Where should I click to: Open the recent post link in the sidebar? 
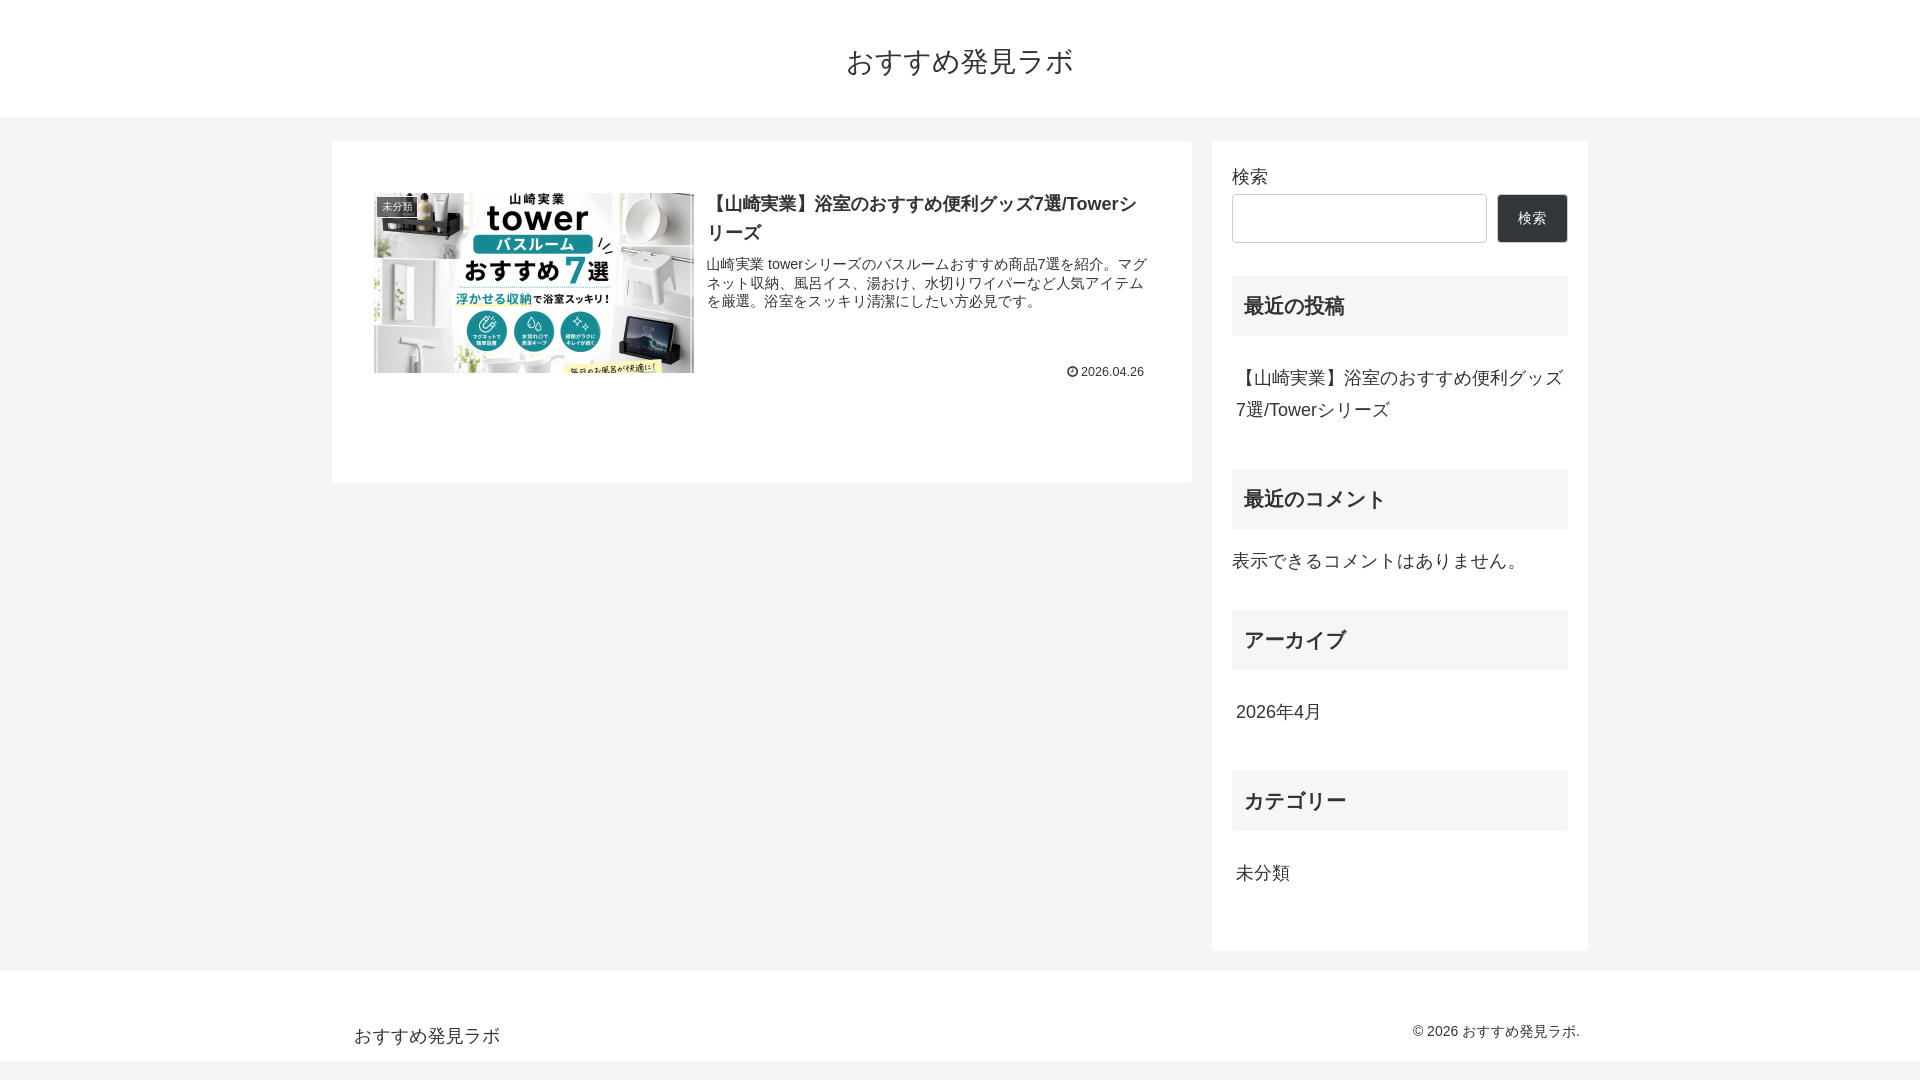coord(1399,394)
